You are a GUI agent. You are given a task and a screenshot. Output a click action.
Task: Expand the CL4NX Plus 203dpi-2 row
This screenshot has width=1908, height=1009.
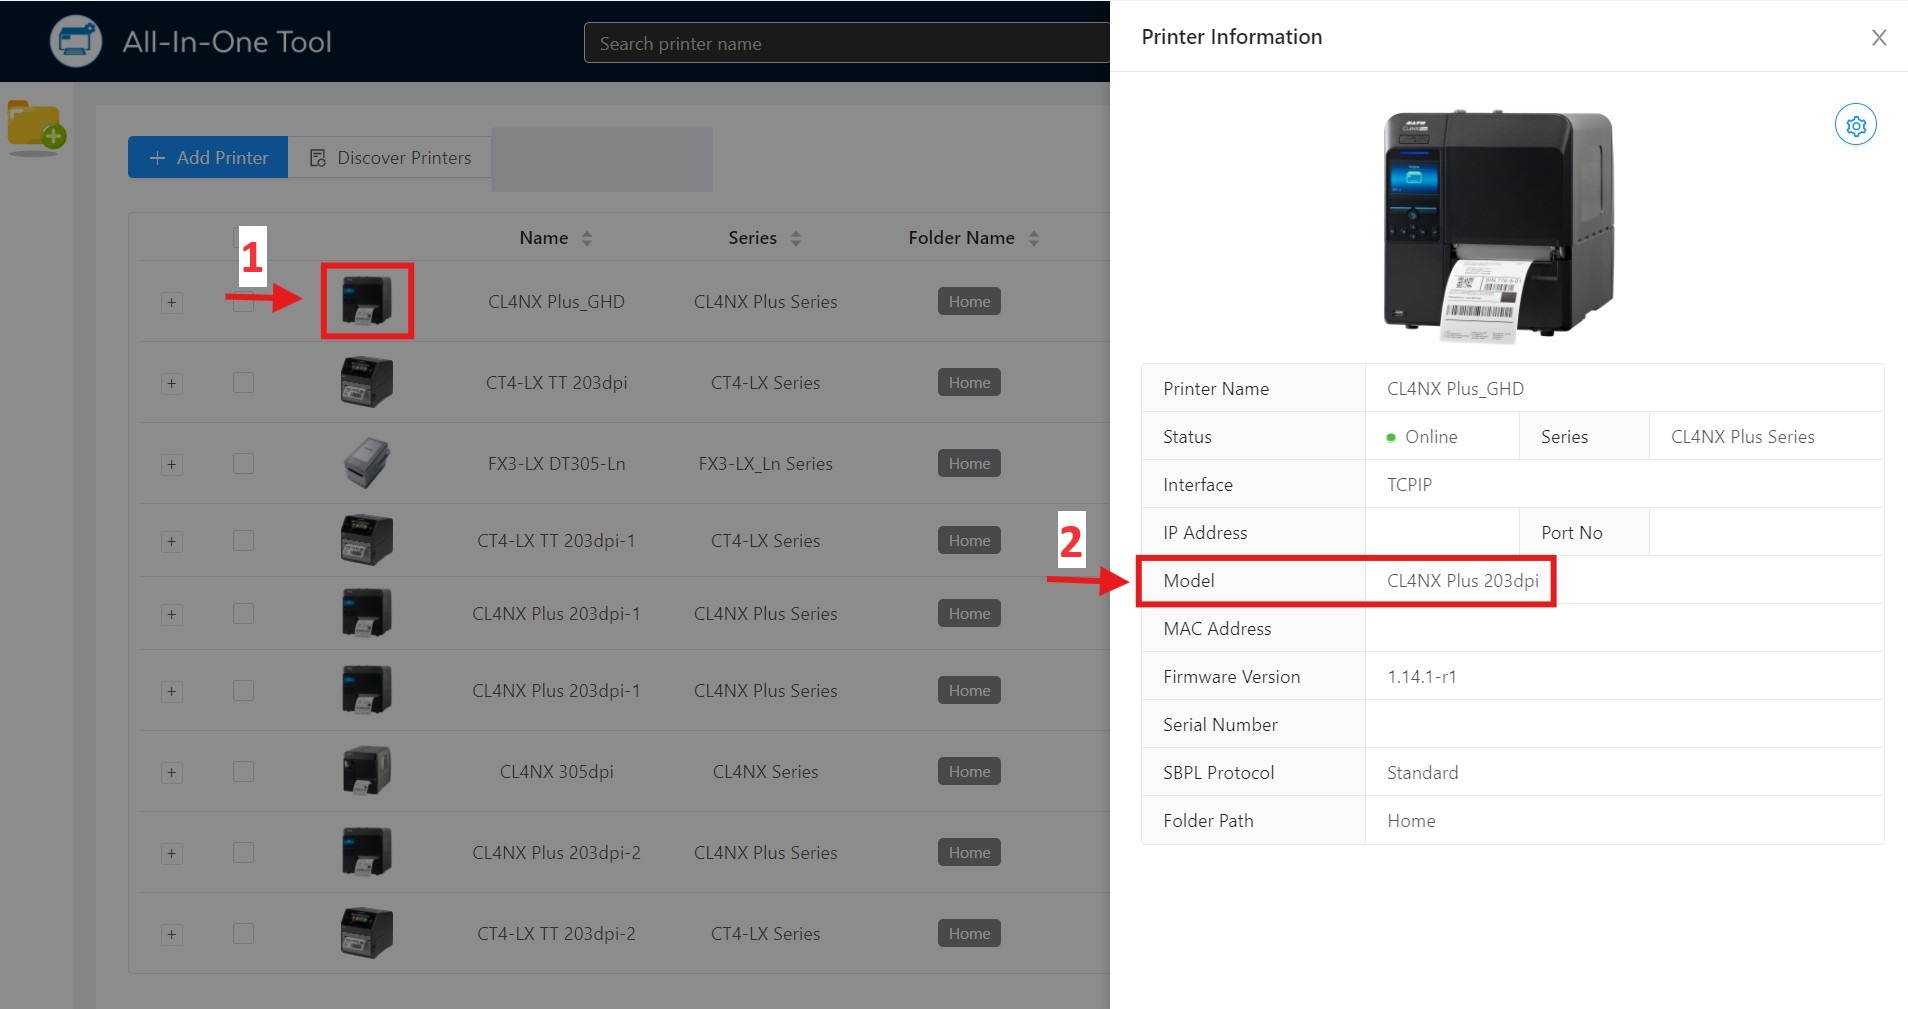click(x=172, y=852)
